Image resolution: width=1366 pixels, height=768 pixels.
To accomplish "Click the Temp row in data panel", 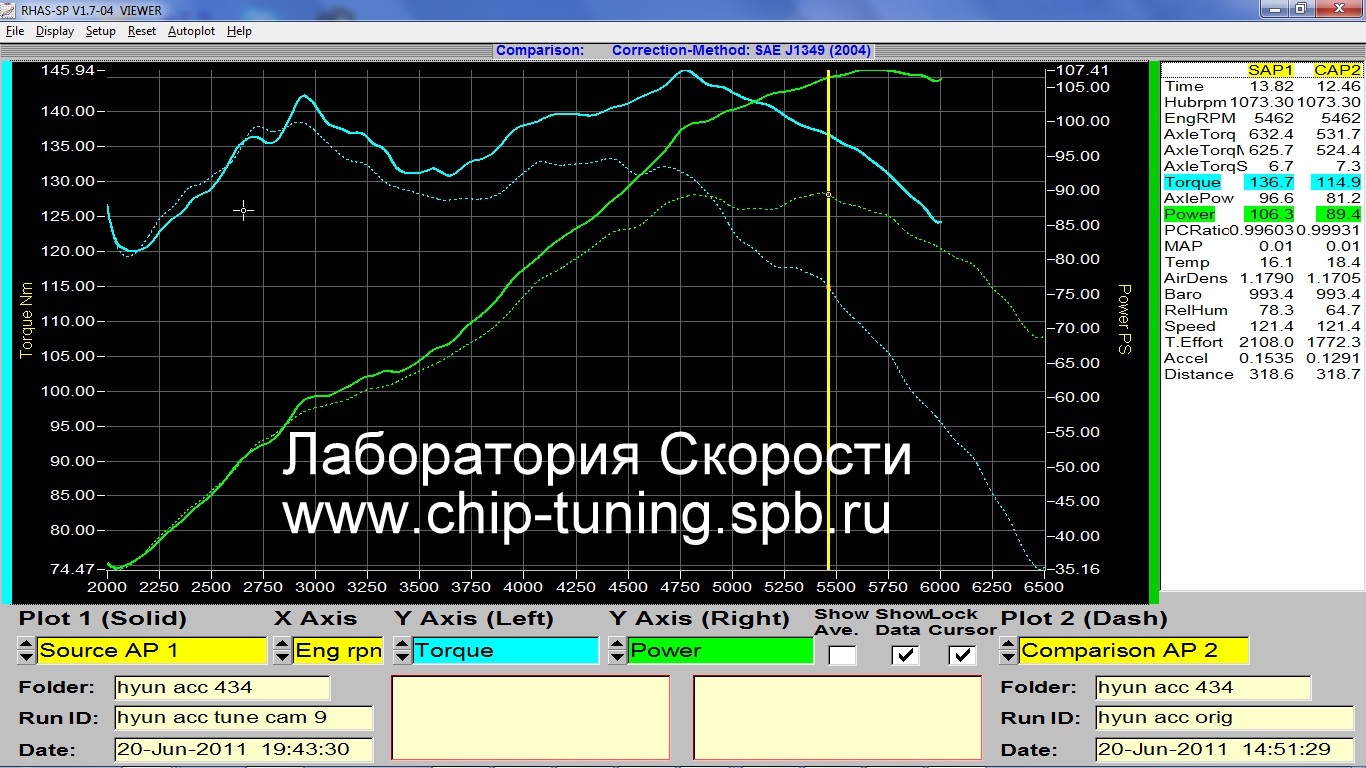I will coord(1262,262).
